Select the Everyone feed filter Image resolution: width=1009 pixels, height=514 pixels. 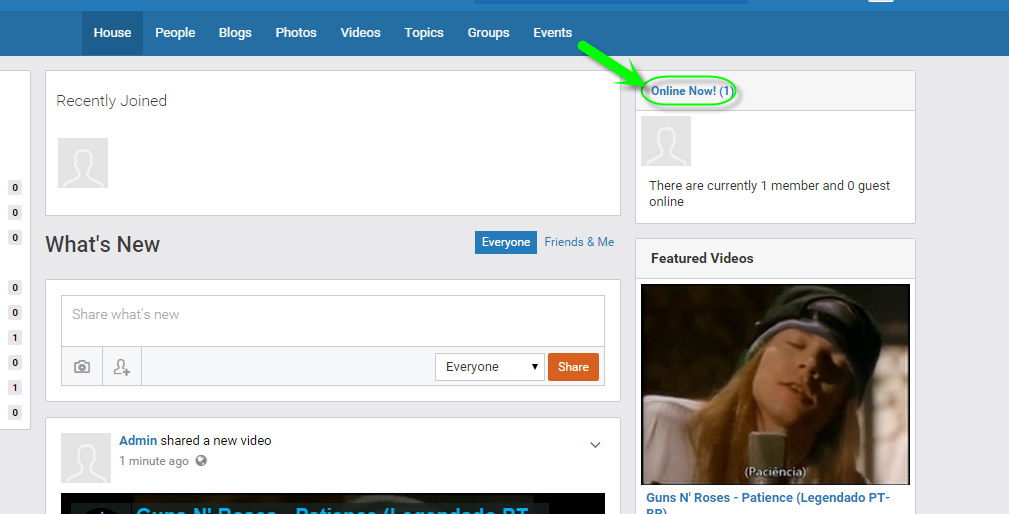(506, 242)
